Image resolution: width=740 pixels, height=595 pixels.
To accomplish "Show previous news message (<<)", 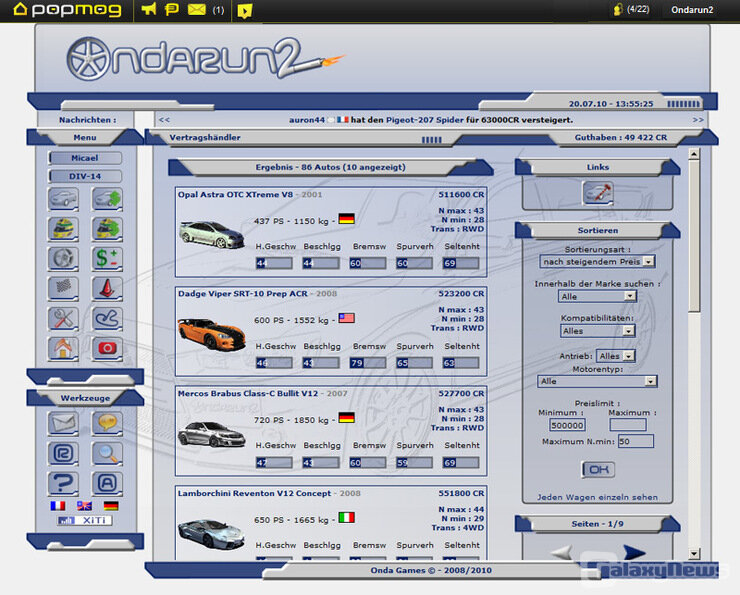I will click(164, 120).
